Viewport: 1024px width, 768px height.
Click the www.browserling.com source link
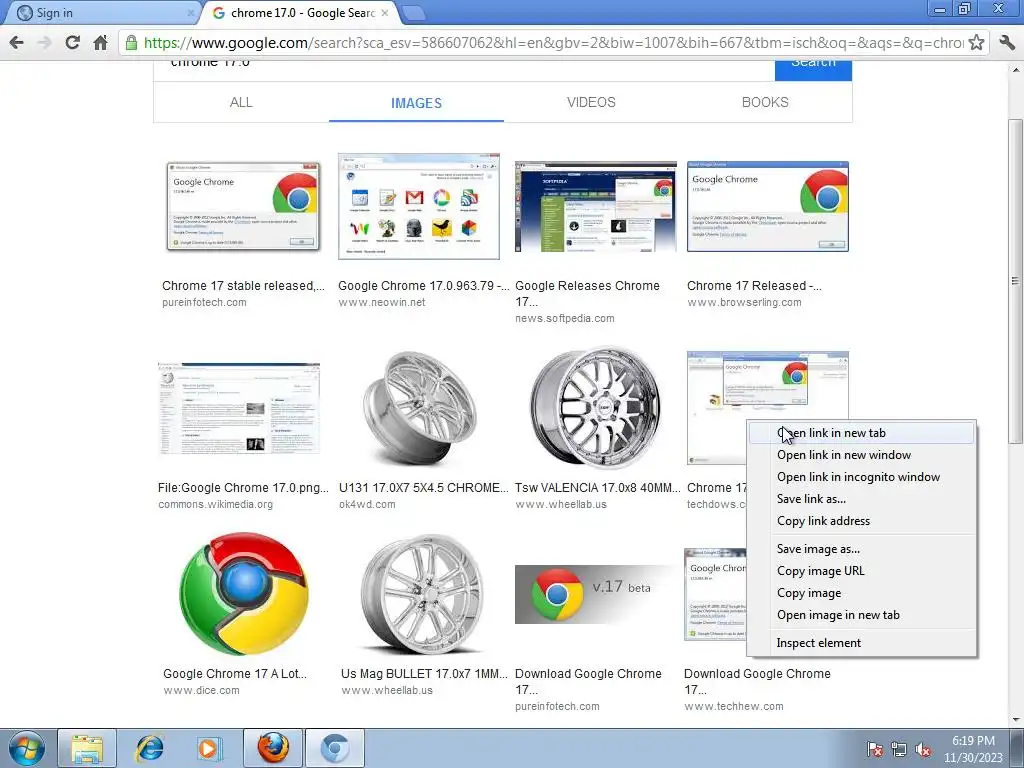[x=744, y=302]
